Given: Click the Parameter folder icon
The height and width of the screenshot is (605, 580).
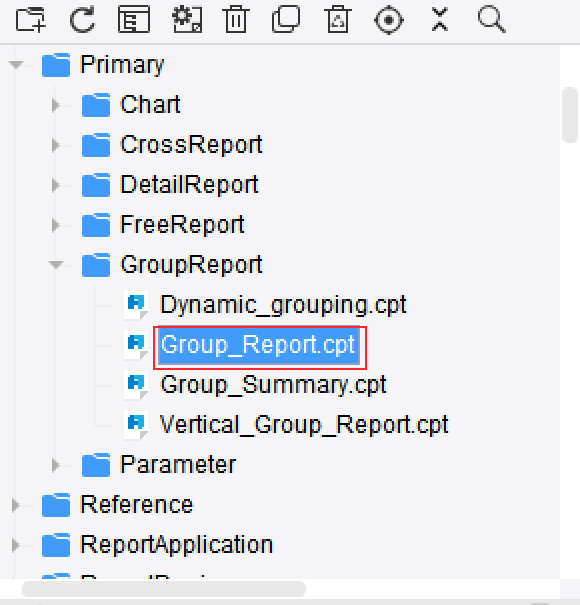Looking at the screenshot, I should click(x=96, y=465).
